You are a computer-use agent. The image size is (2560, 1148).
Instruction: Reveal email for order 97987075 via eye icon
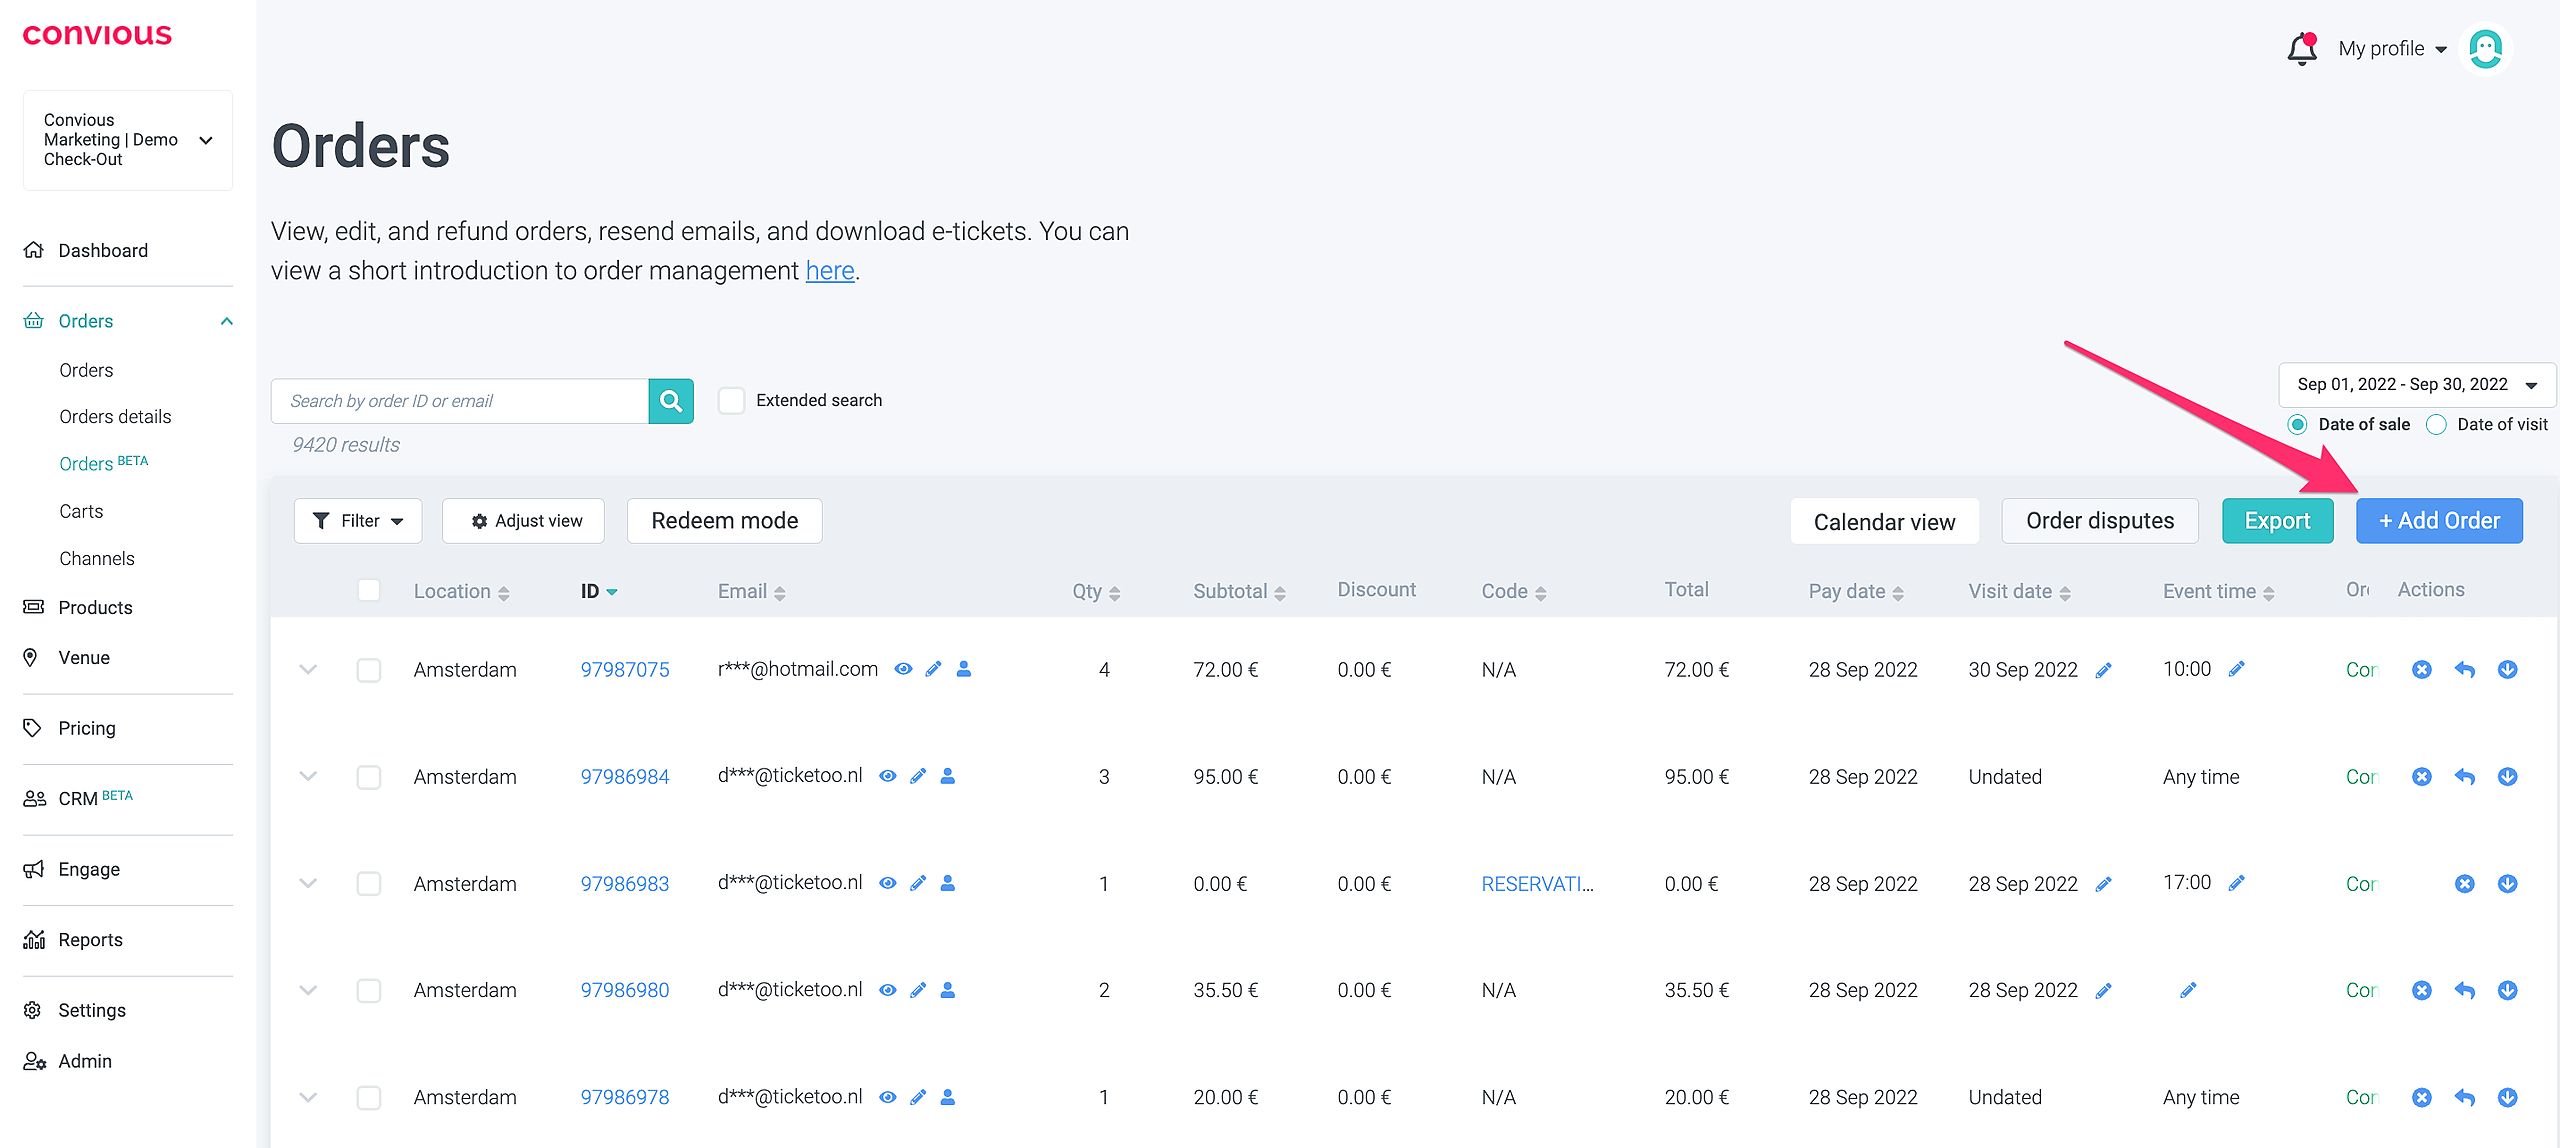point(903,669)
